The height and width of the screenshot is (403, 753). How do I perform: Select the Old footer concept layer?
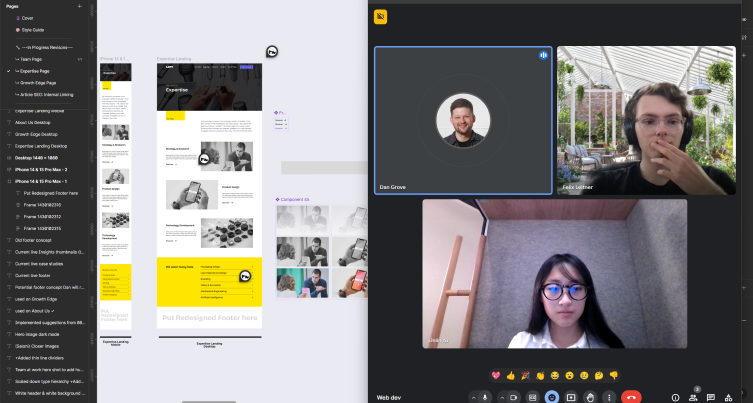[x=33, y=240]
